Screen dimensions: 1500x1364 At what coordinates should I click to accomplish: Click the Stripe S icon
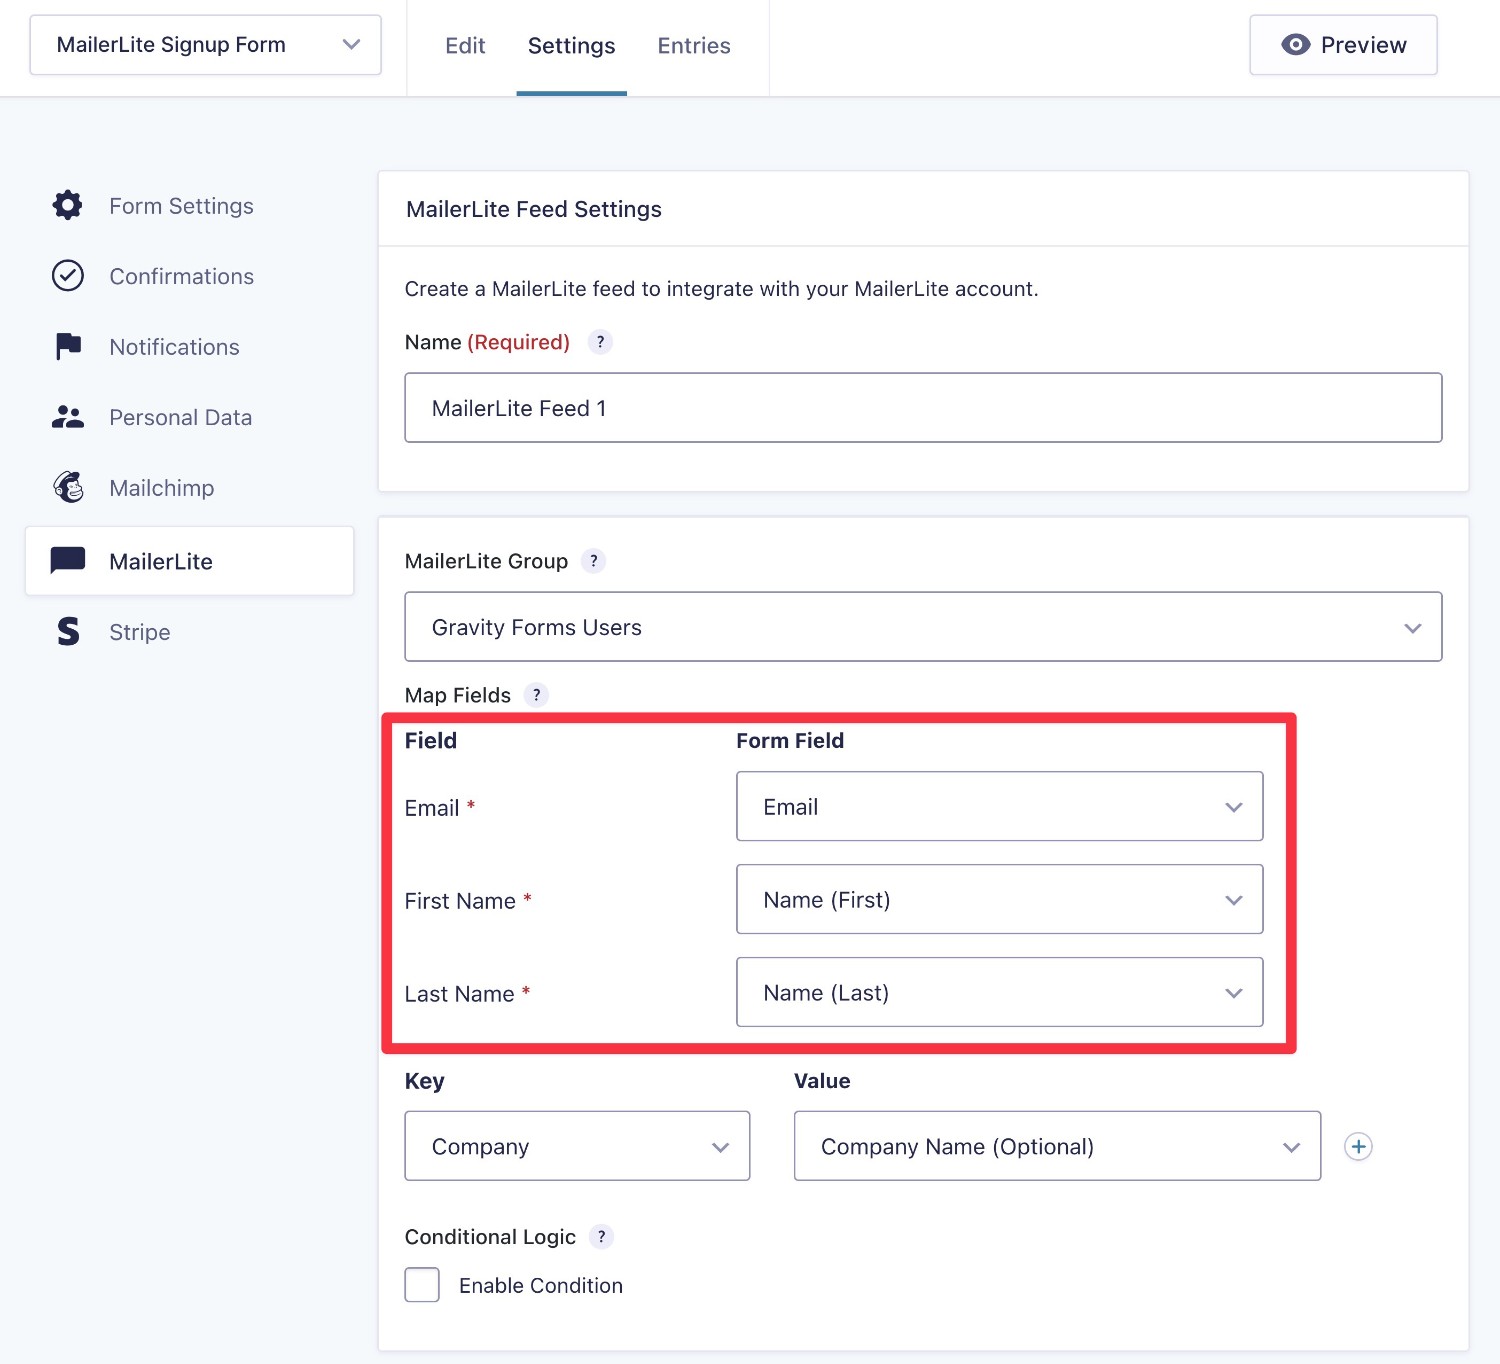68,631
